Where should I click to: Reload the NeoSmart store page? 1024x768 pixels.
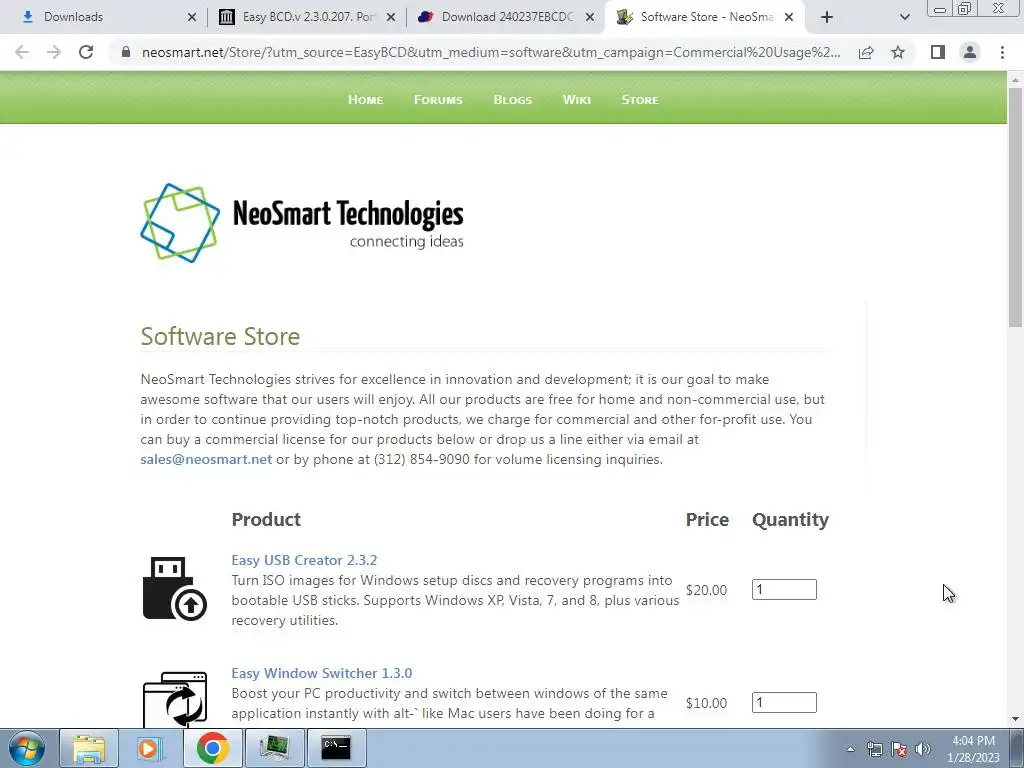click(86, 52)
